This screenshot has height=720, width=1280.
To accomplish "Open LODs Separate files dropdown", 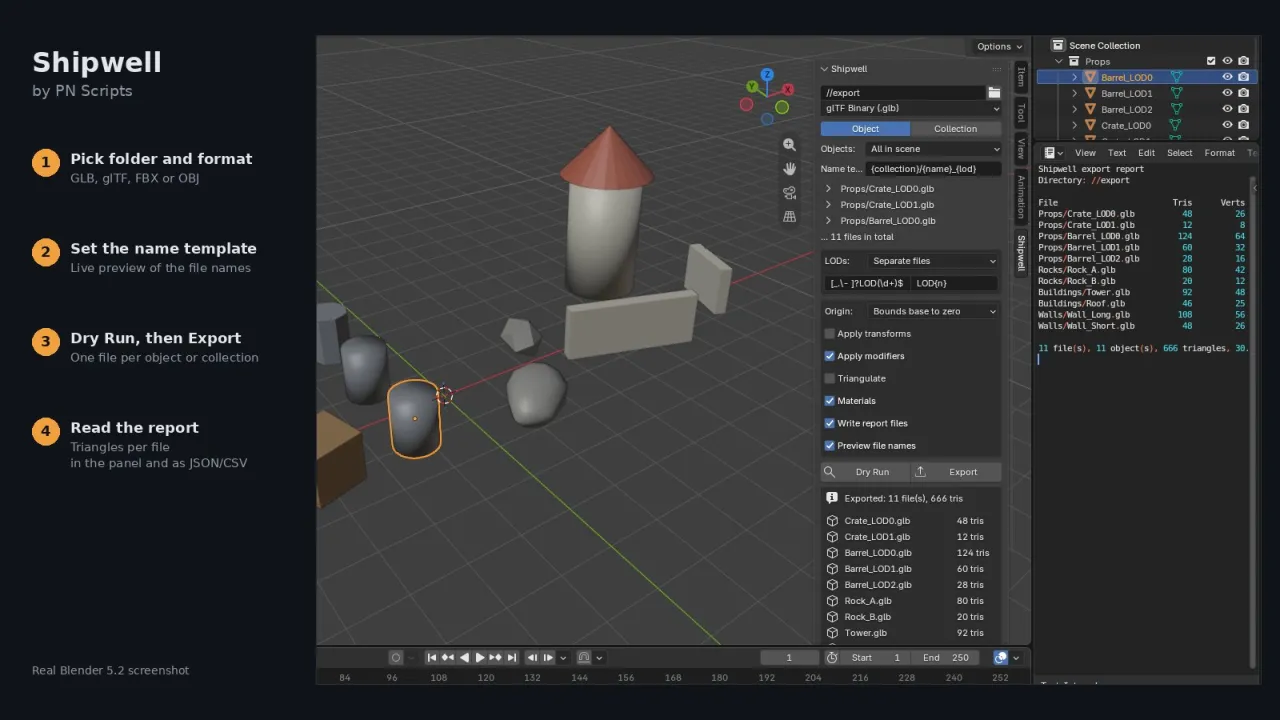I will point(933,261).
